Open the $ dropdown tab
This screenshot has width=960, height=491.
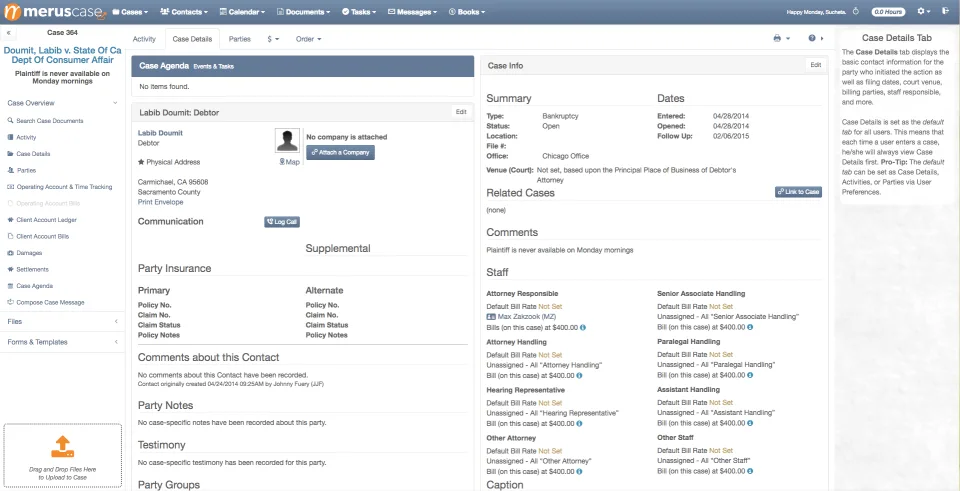[273, 39]
